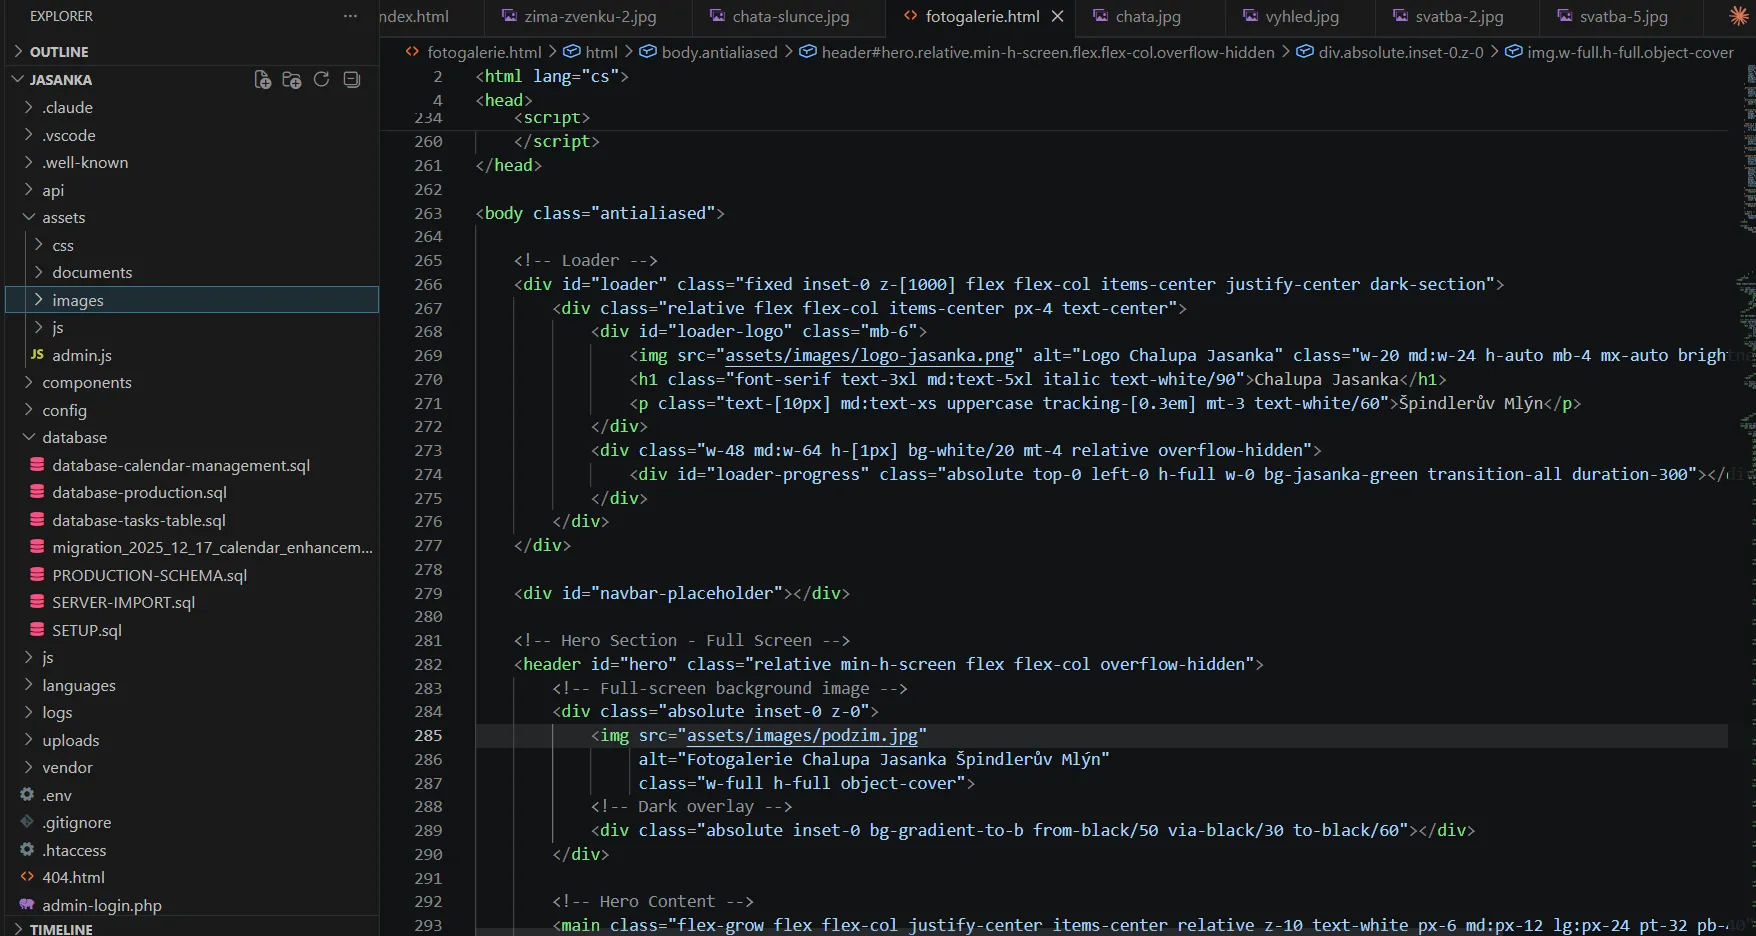
Task: Click the symbol icon before the html breadcrumb
Action: [572, 52]
